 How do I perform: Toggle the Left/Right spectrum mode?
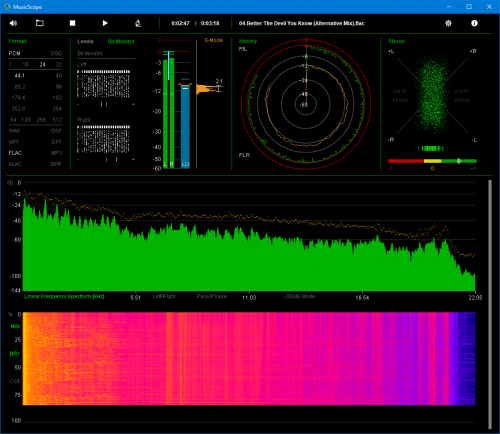[x=164, y=296]
